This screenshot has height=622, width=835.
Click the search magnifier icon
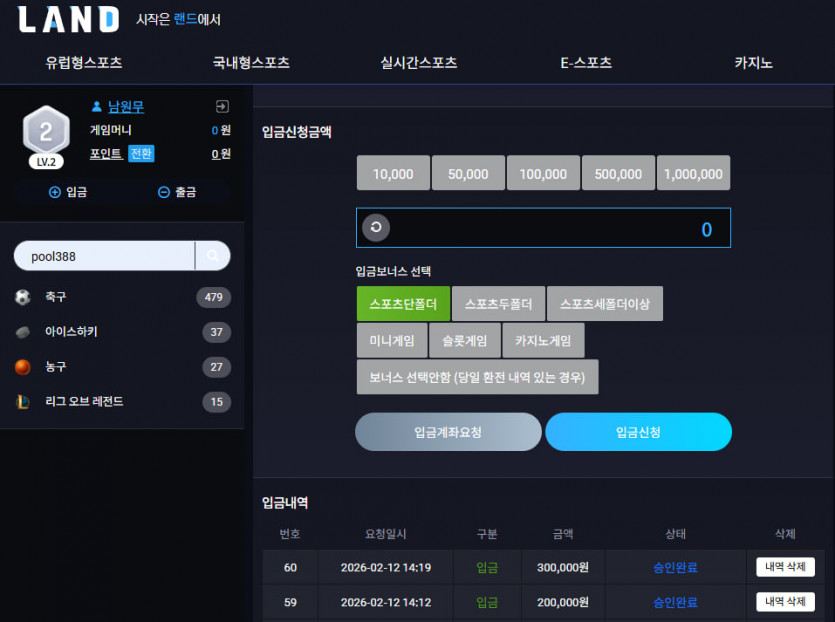[212, 256]
